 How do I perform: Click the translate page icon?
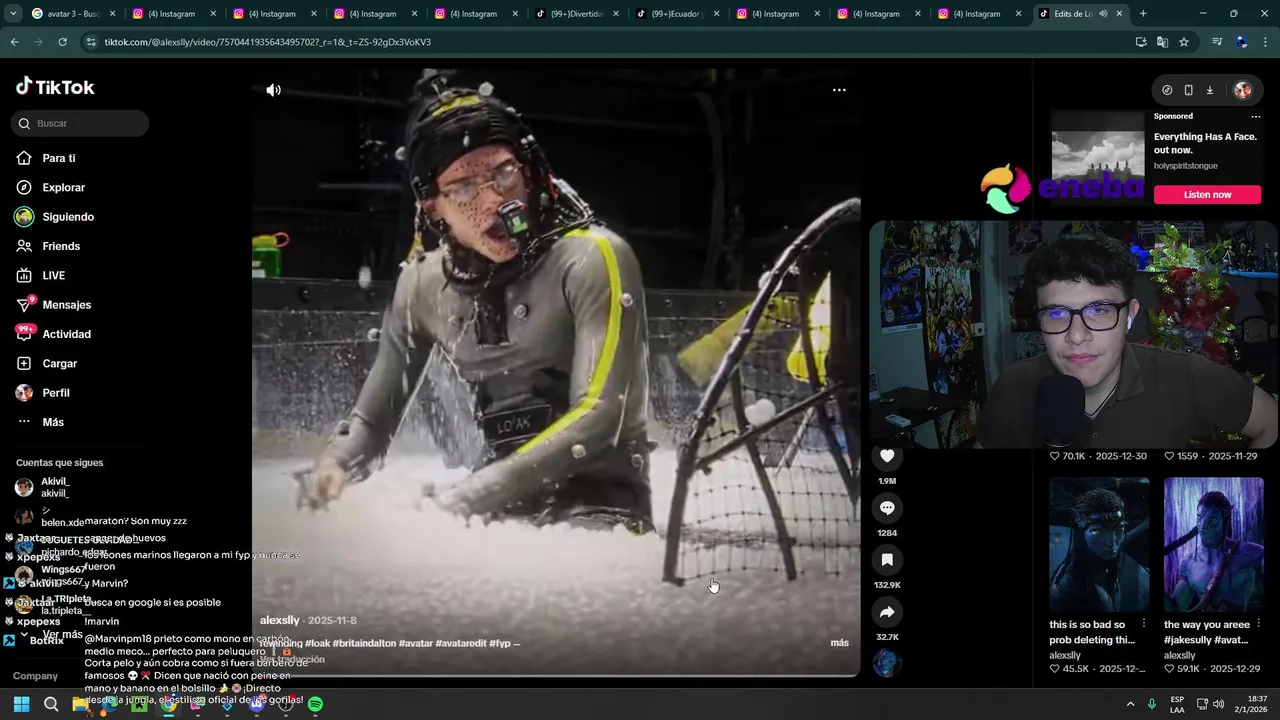pos(1162,42)
